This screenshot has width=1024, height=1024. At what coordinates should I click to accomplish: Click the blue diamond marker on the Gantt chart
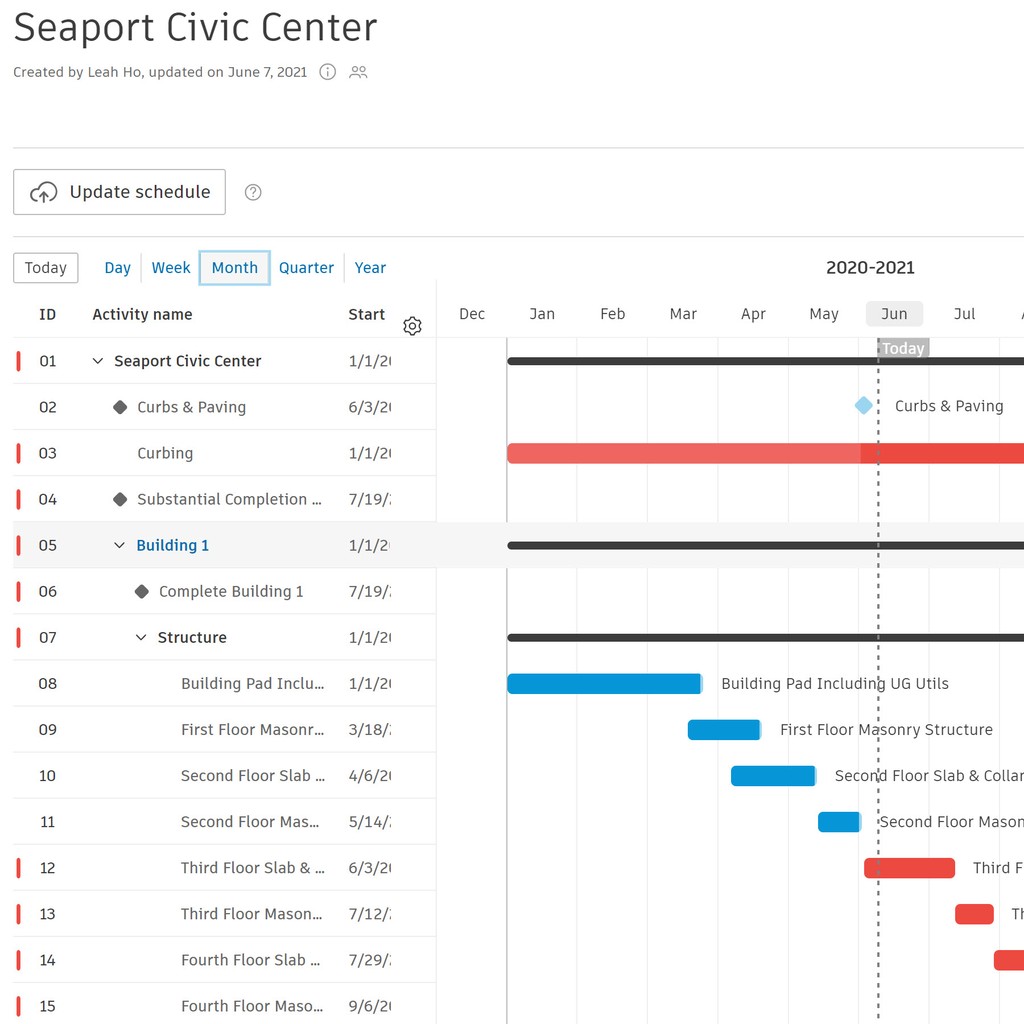[863, 406]
